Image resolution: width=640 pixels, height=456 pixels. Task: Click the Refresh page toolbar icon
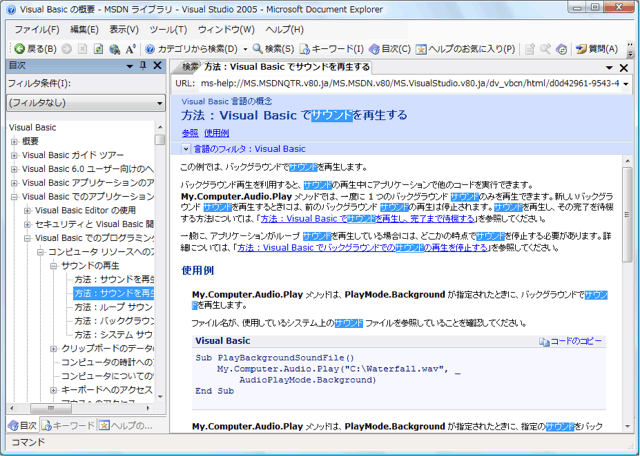(98, 49)
